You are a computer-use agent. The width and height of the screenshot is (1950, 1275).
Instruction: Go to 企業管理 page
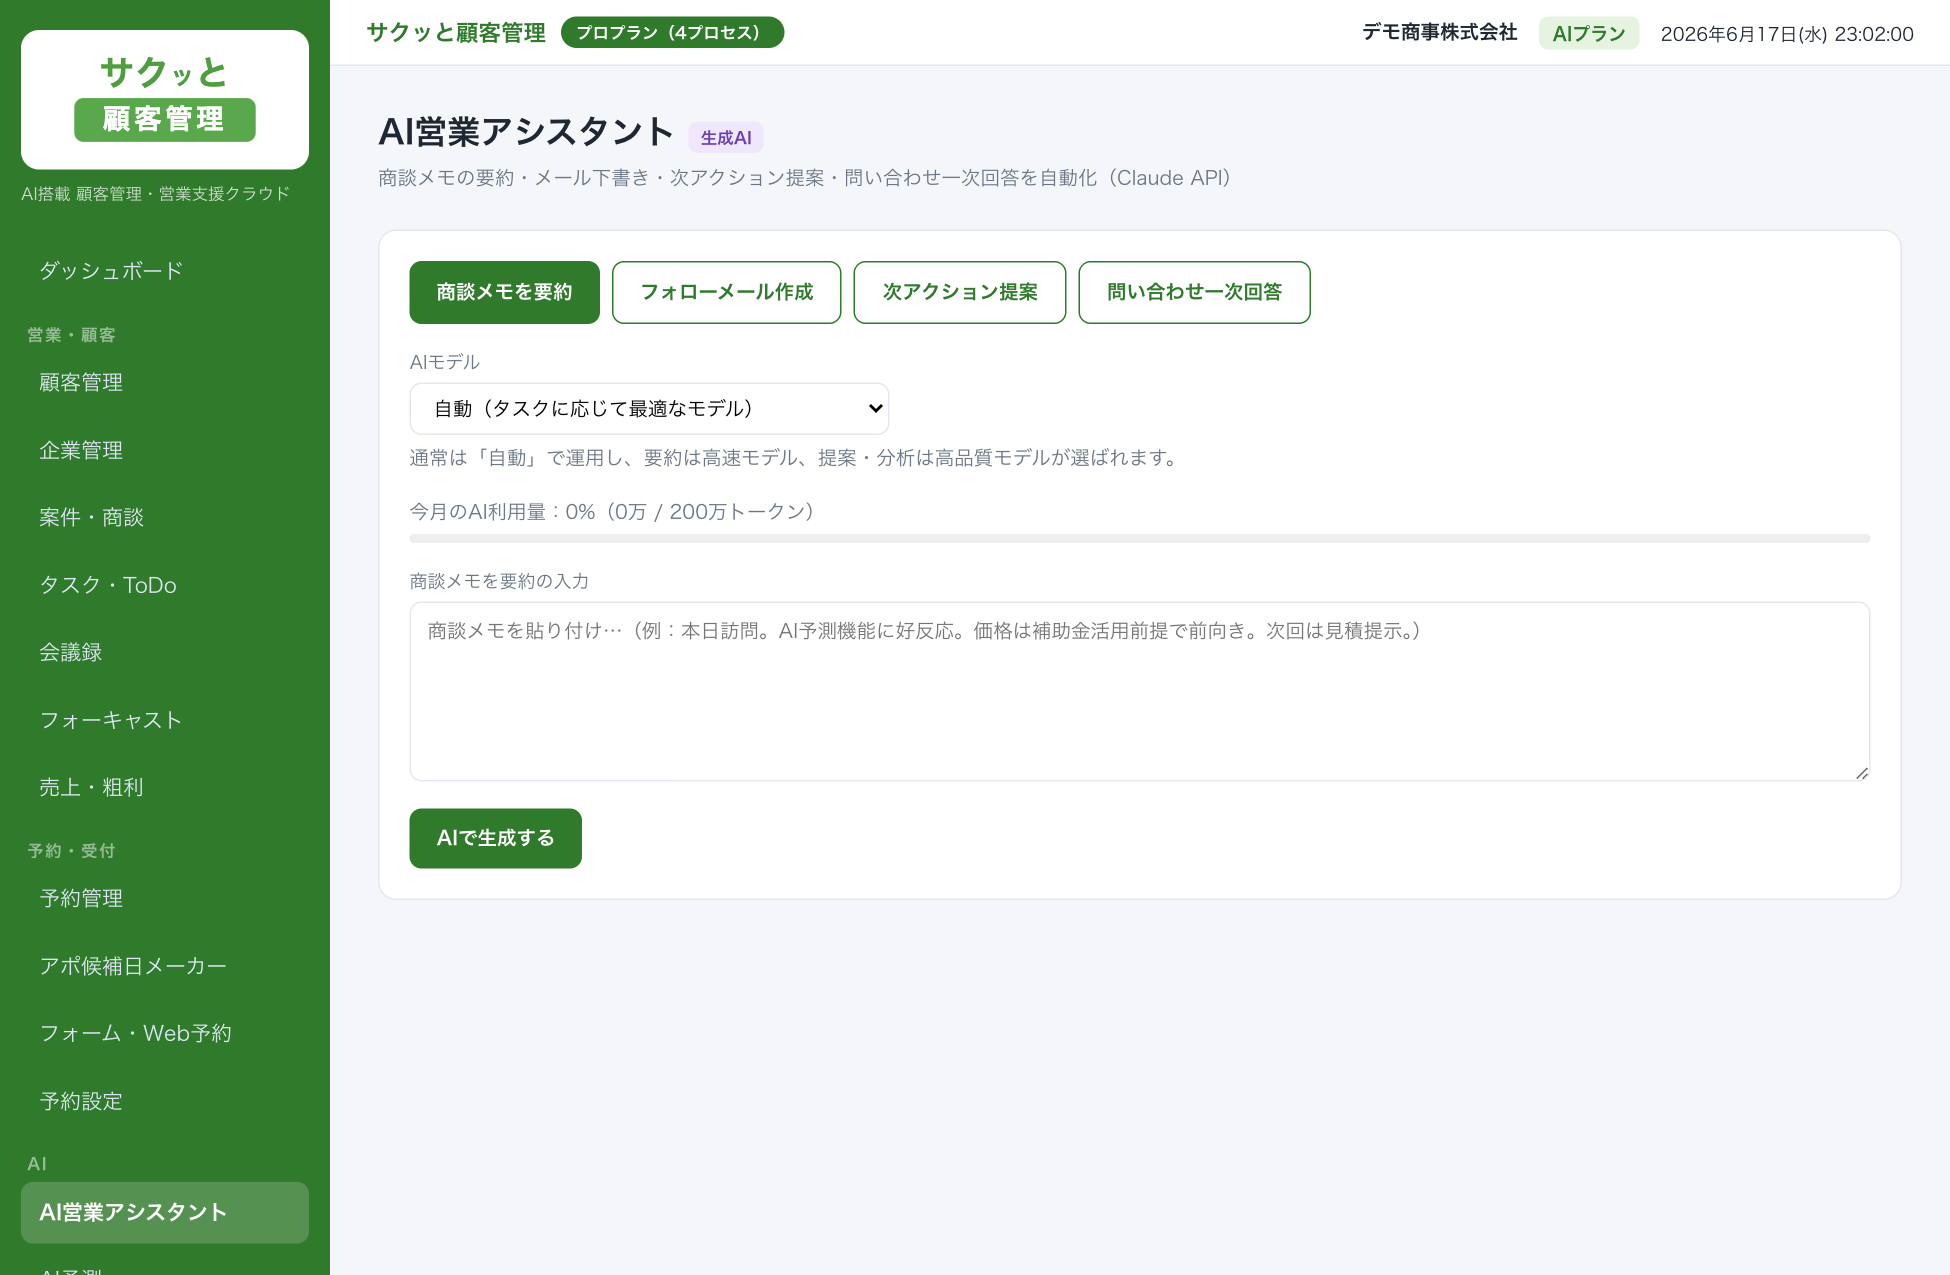point(165,451)
